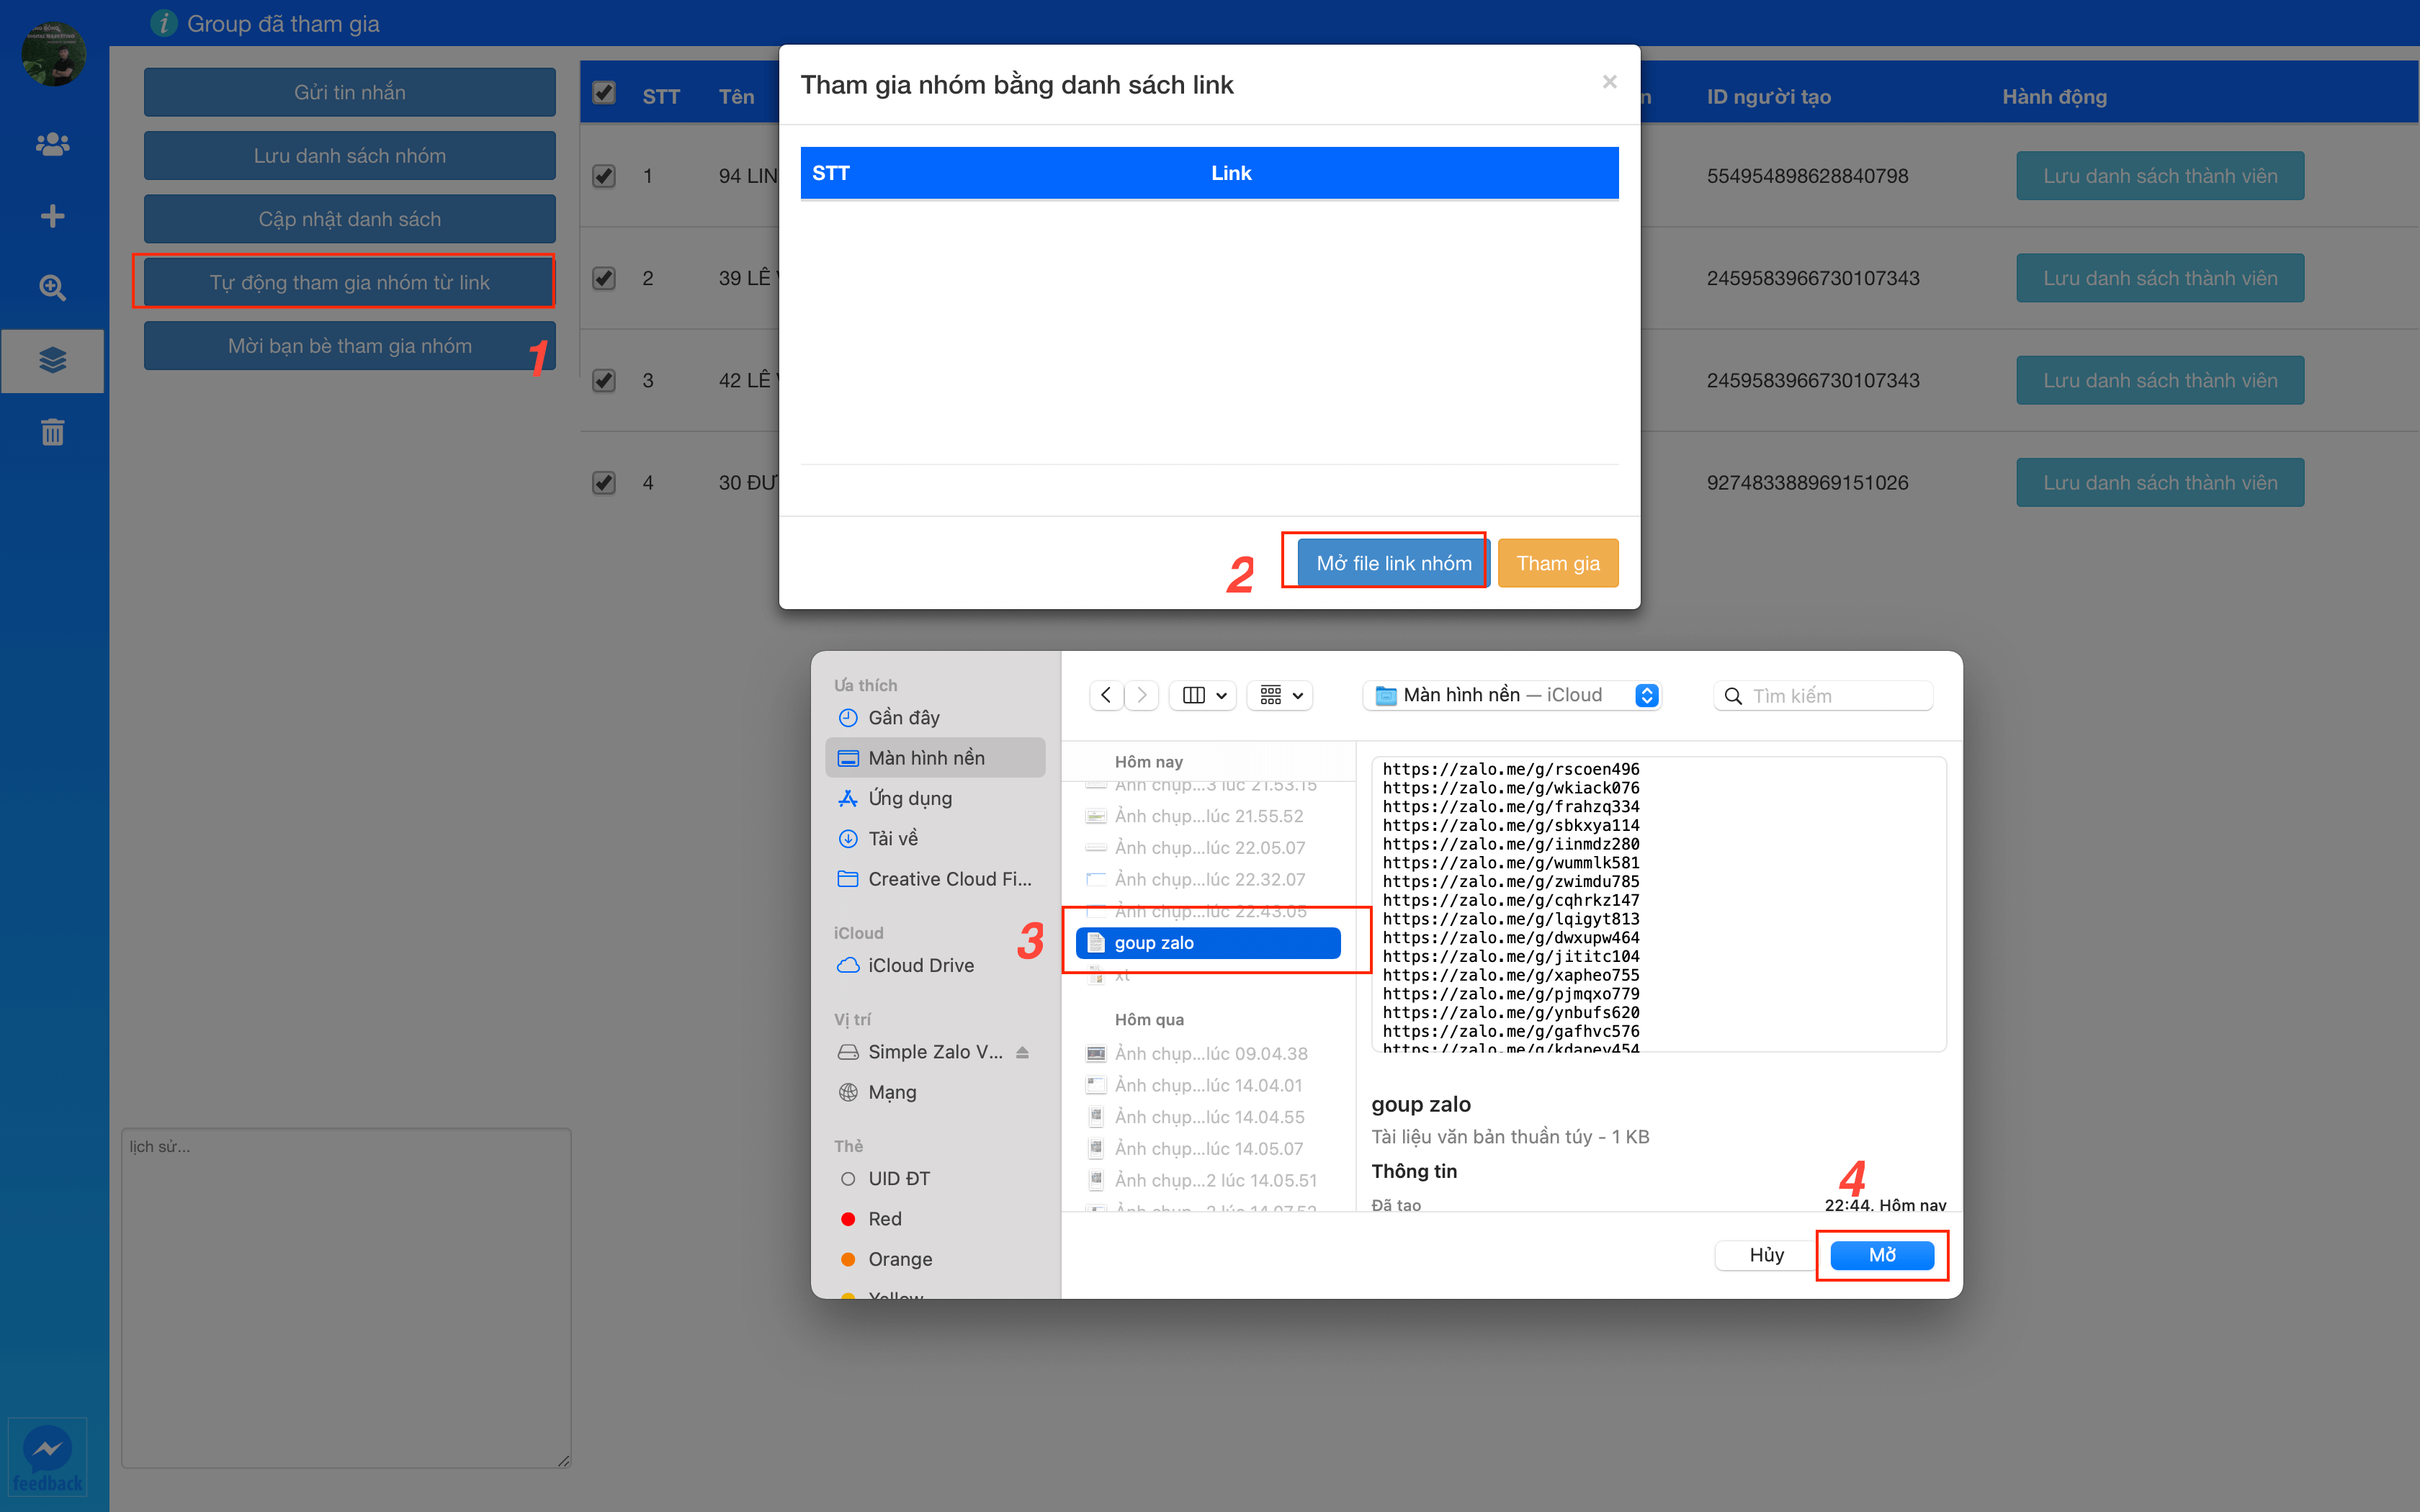Image resolution: width=2420 pixels, height=1512 pixels.
Task: Uncheck the checkbox for row 3
Action: [x=603, y=380]
